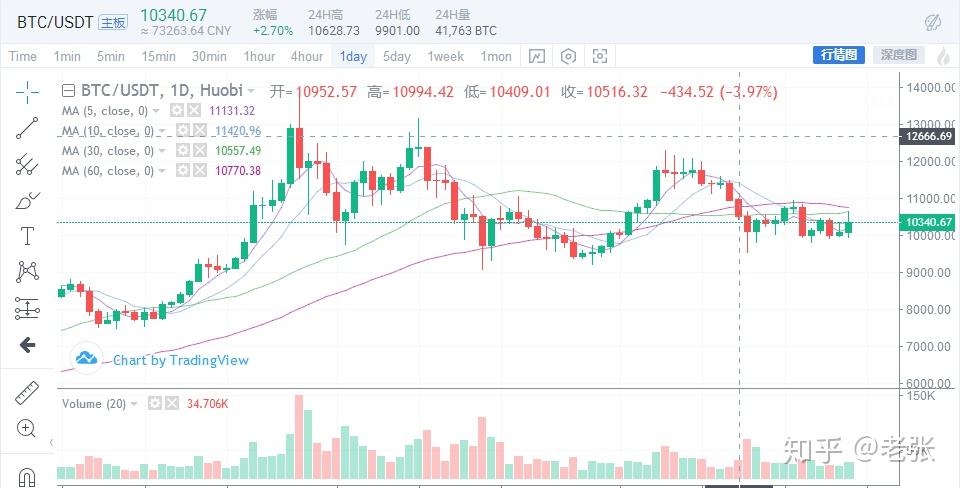Select the text annotation tool
Screen dimensions: 960x488
pyautogui.click(x=27, y=236)
